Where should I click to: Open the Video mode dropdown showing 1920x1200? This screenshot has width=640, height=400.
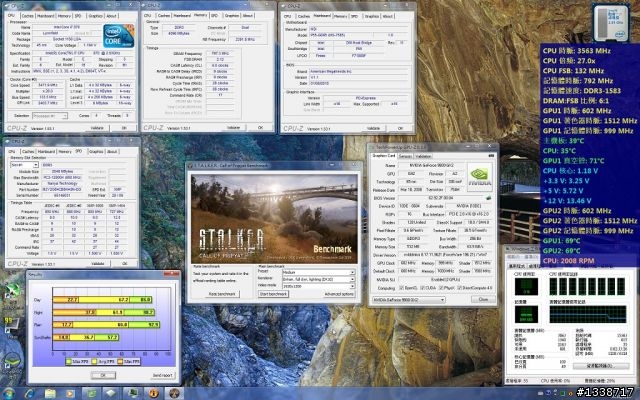318,286
